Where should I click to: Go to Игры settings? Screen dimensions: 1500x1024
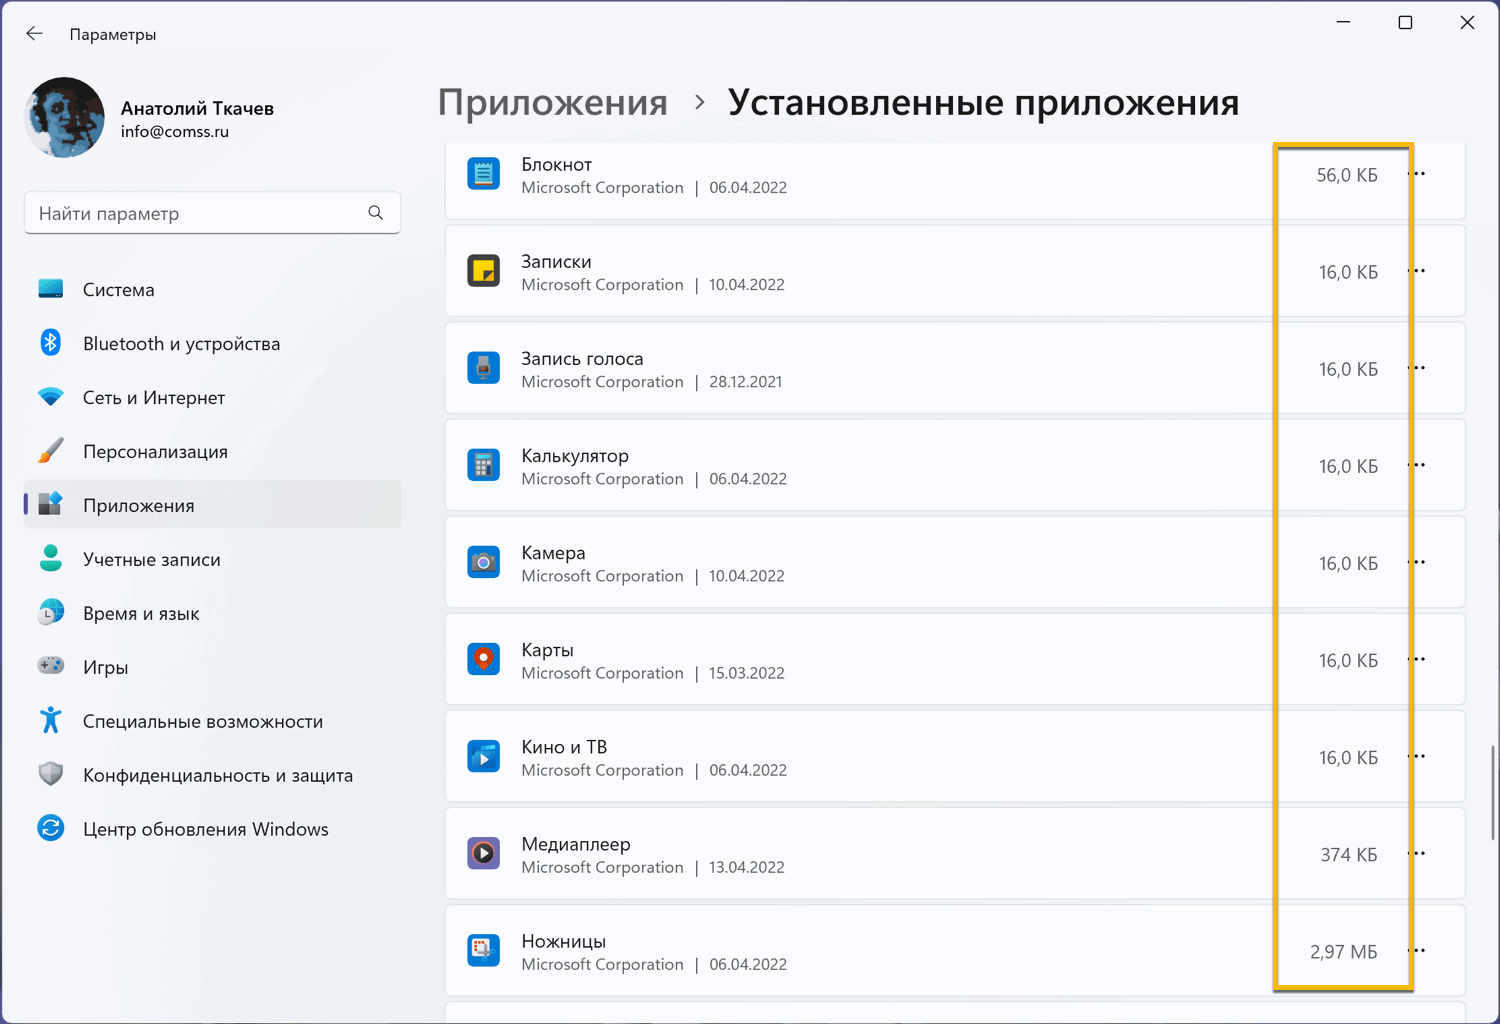pyautogui.click(x=212, y=667)
